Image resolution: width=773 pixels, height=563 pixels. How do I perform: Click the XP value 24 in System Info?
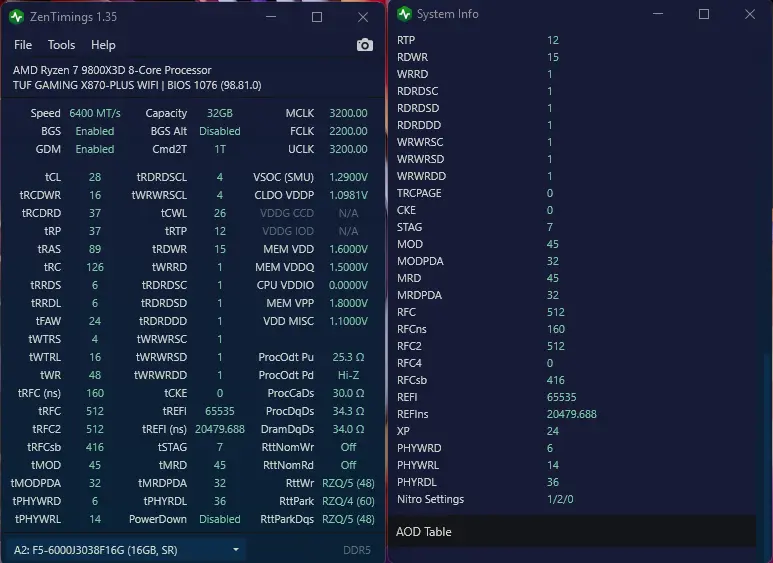tap(553, 431)
